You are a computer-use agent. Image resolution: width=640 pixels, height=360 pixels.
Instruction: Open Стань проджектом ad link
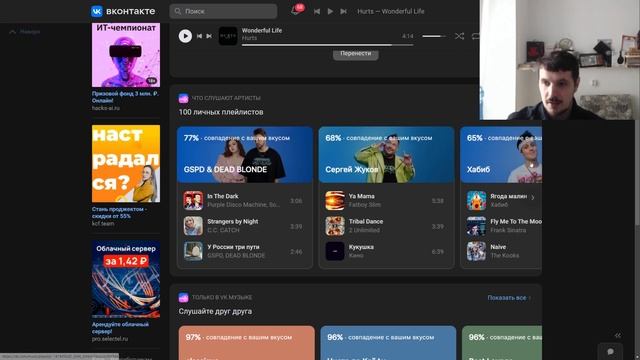119,212
